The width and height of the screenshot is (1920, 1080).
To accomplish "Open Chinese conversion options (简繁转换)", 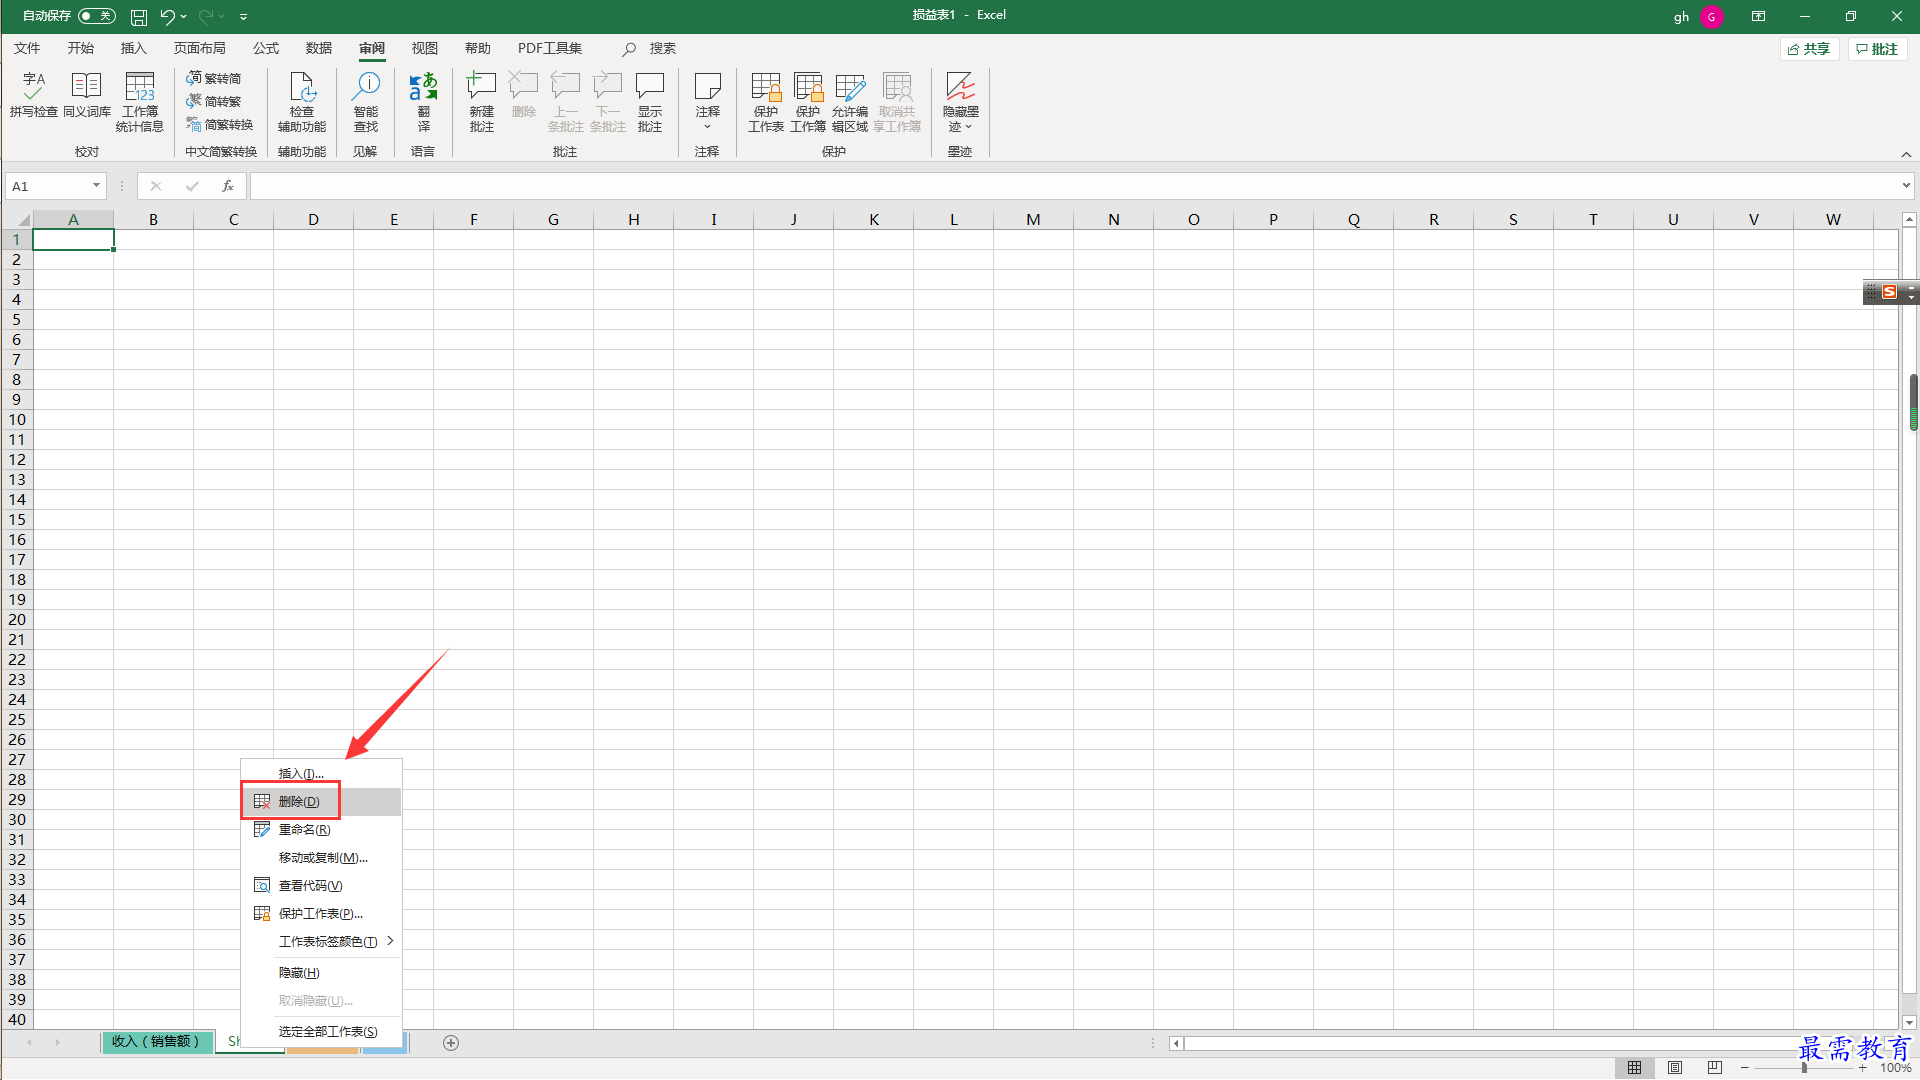I will tap(220, 124).
